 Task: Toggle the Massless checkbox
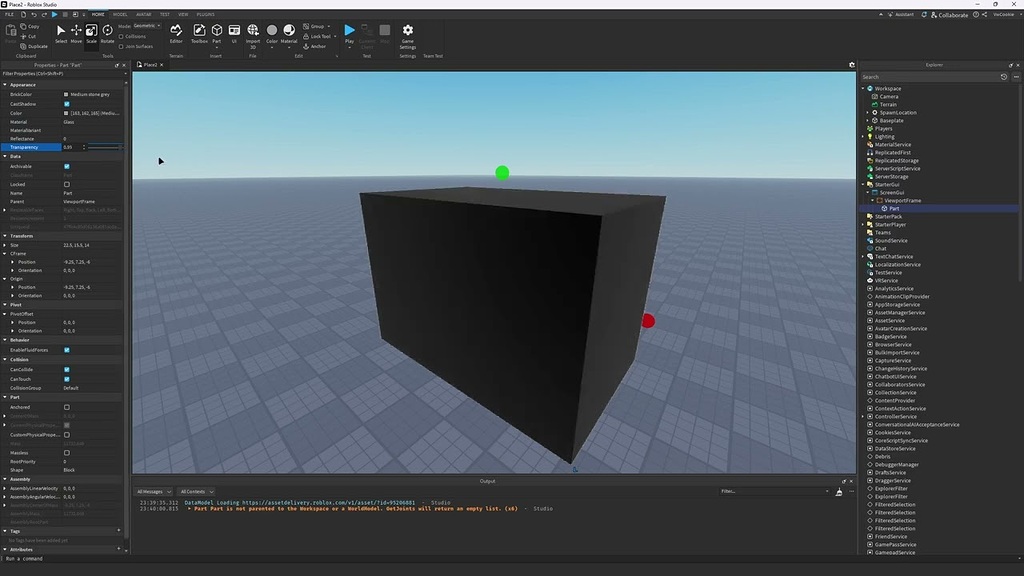click(x=67, y=453)
